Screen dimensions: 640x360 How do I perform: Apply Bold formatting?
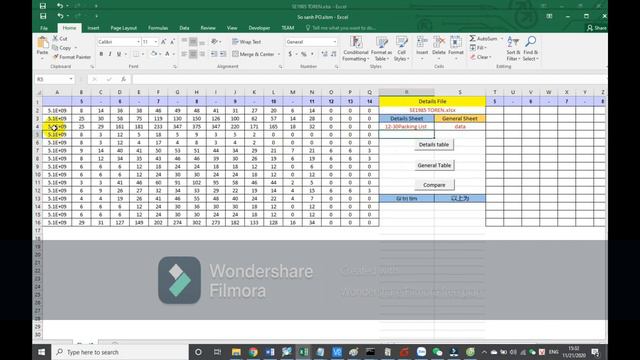pos(101,54)
